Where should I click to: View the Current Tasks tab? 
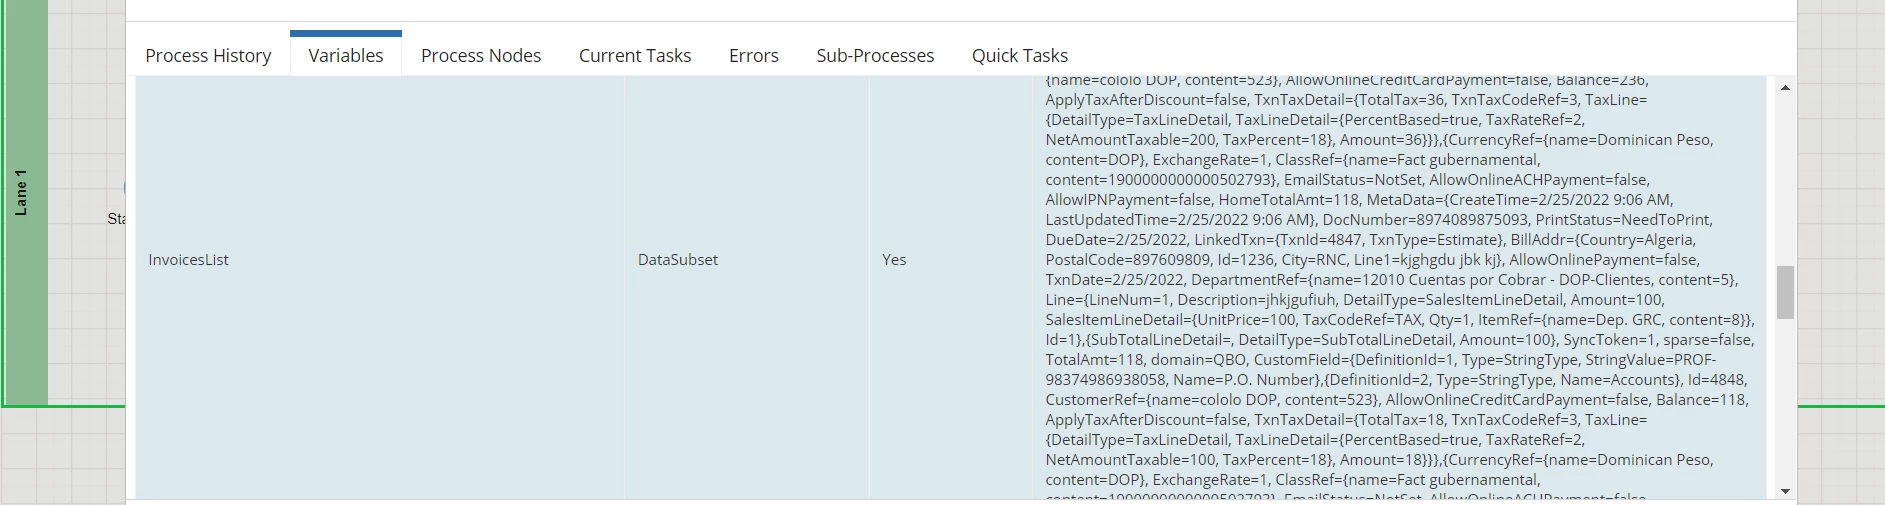tap(635, 55)
